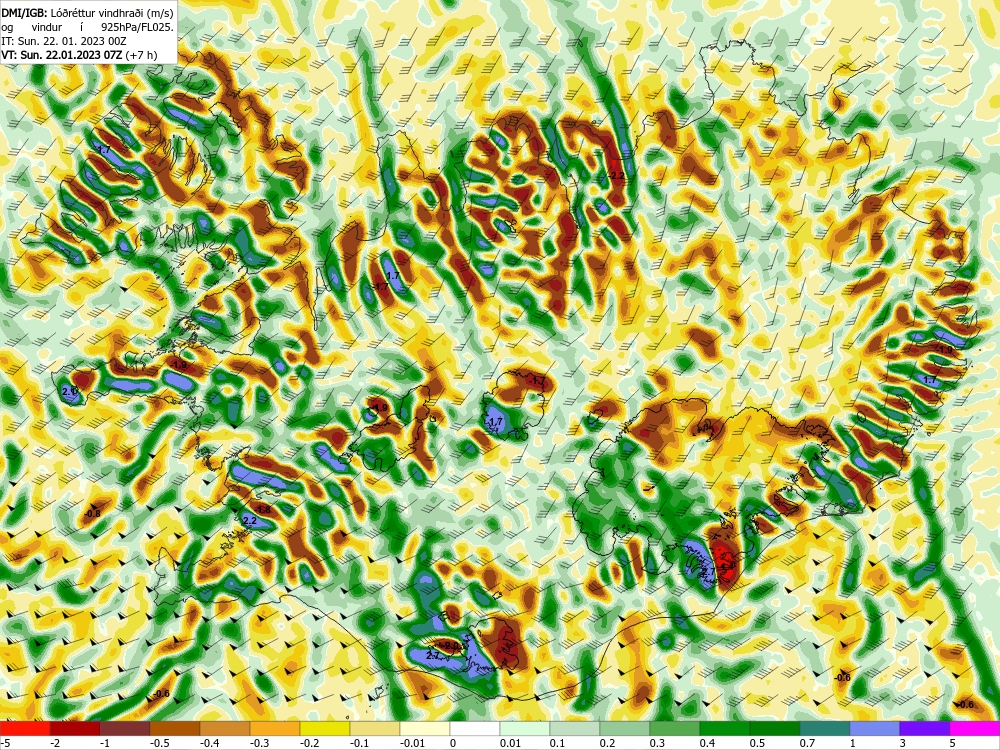Click the green swatch between 0.2 and 0.3
This screenshot has height=750, width=1000.
pos(625,728)
